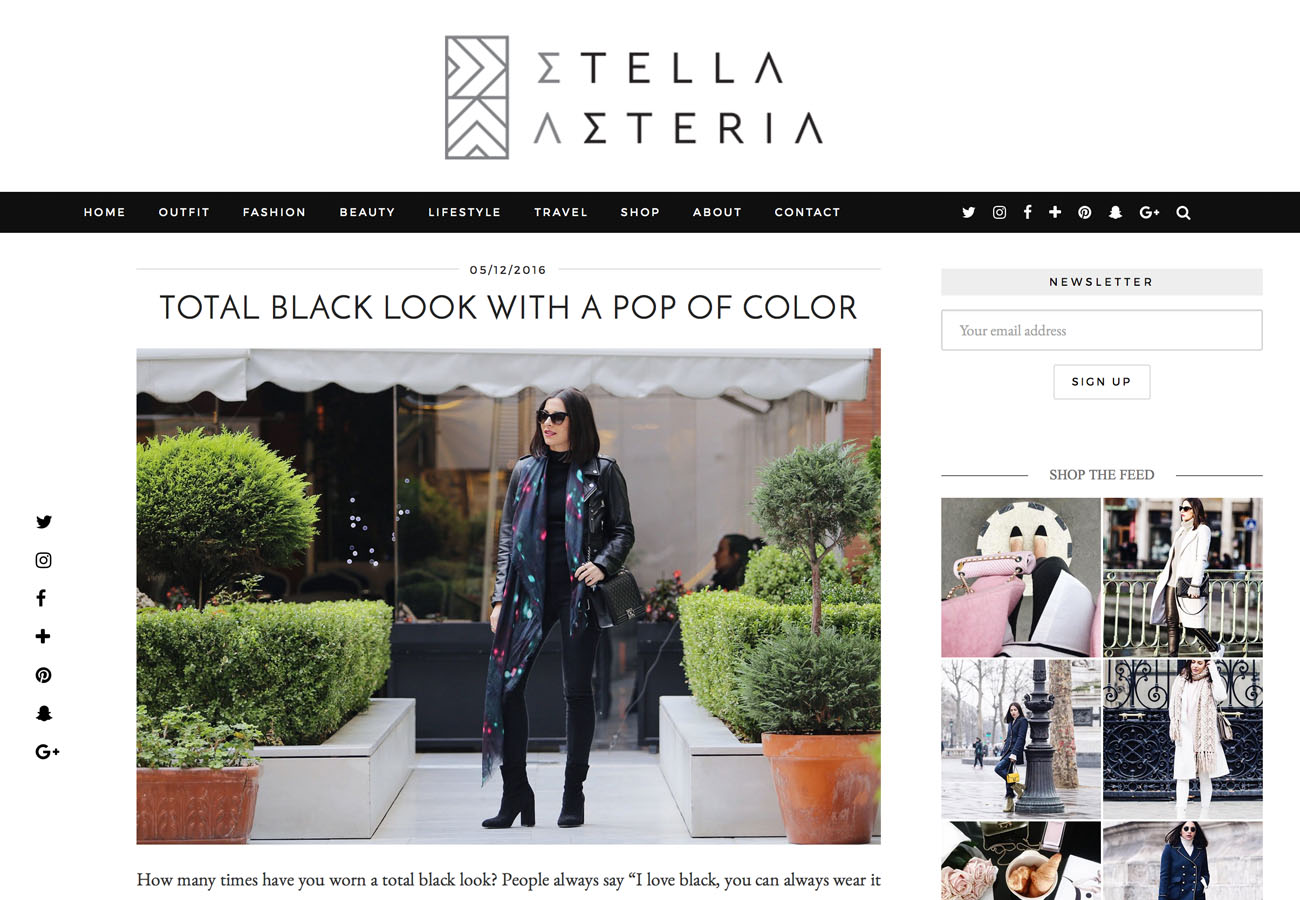Viewport: 1300px width, 900px height.
Task: Click the Pinterest icon in the navbar
Action: 1084,212
